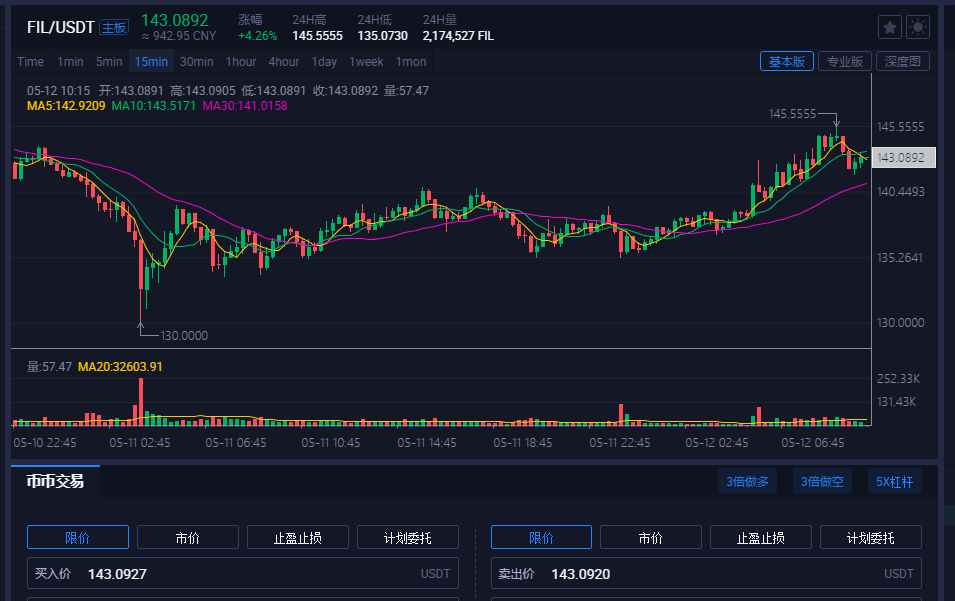
Task: Select the 145.5555 peak price marker on chart
Action: 793,114
